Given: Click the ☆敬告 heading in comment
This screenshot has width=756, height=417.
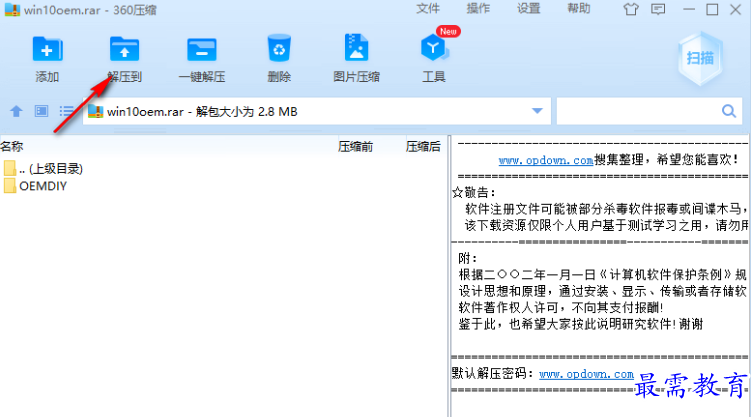Looking at the screenshot, I should click(x=474, y=193).
